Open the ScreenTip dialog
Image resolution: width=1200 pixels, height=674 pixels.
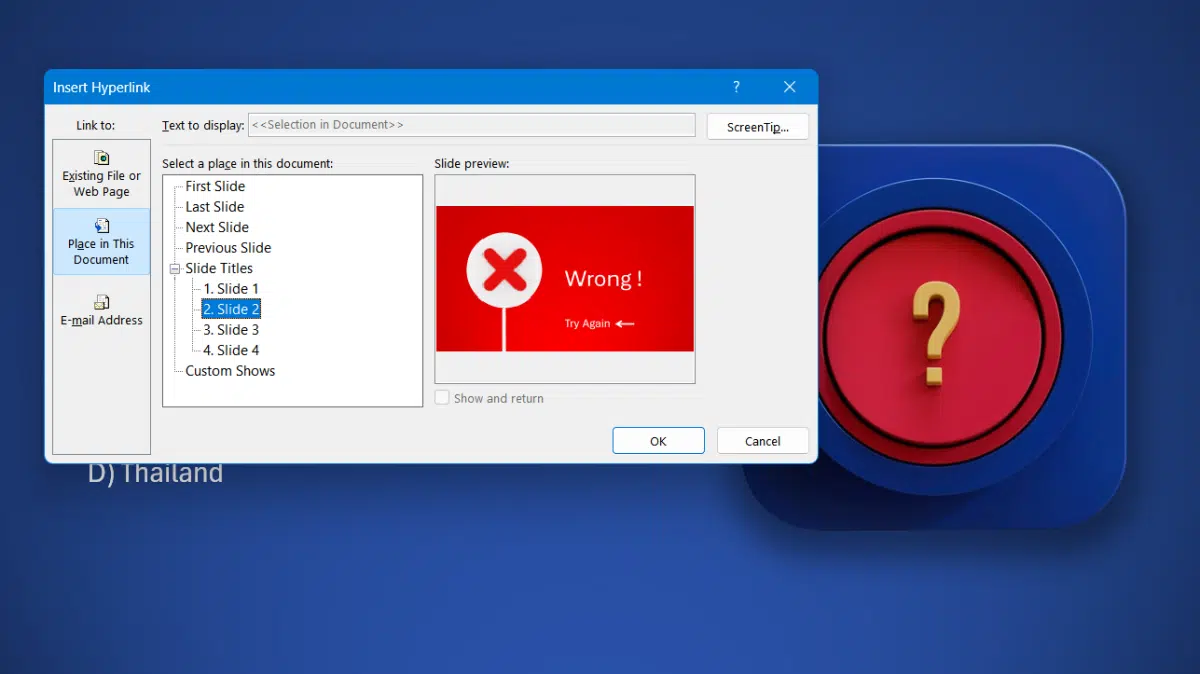coord(757,126)
